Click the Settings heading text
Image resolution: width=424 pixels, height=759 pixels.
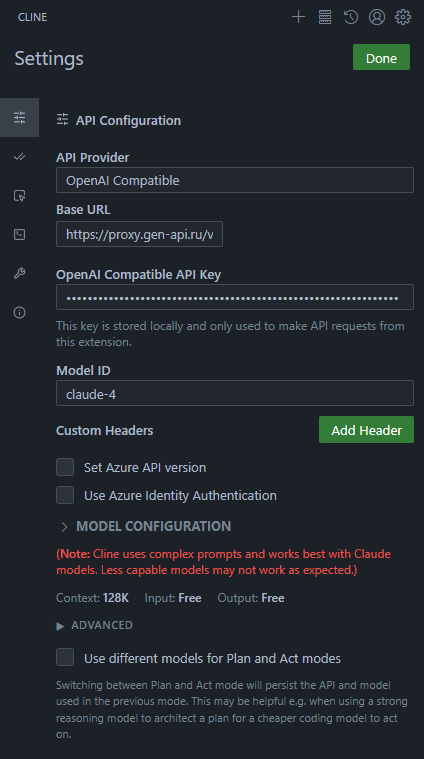[49, 59]
